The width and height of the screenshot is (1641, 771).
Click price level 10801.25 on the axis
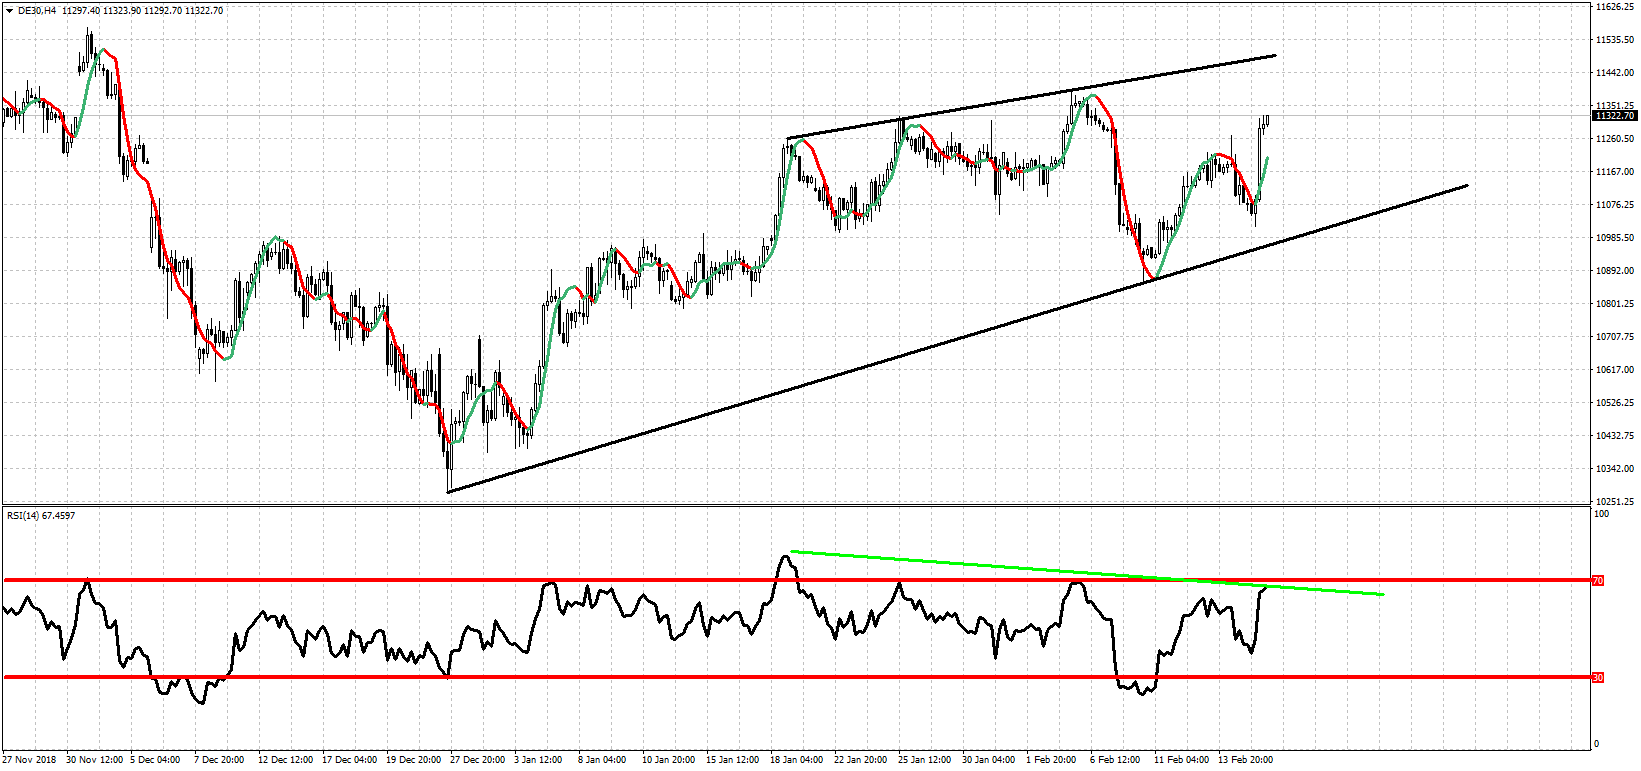tap(1615, 304)
